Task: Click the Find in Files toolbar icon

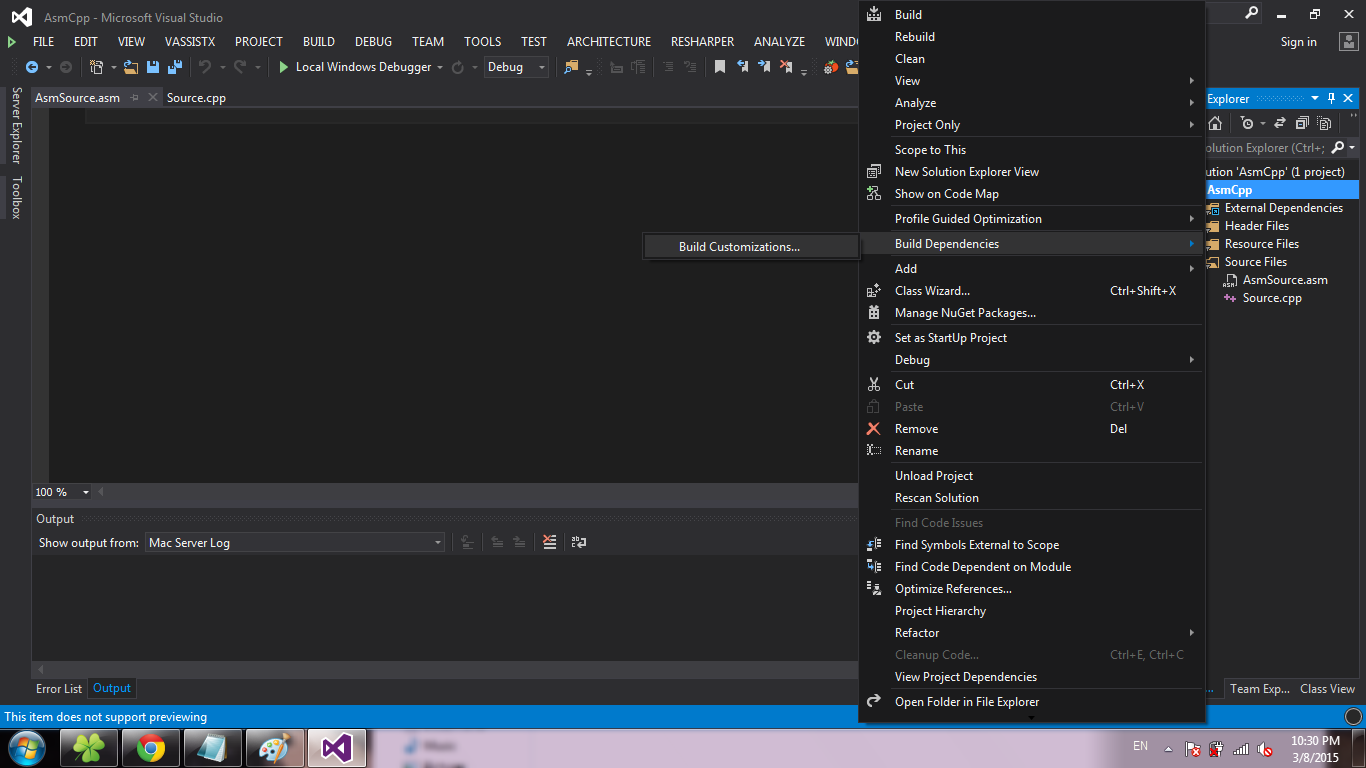Action: (571, 67)
